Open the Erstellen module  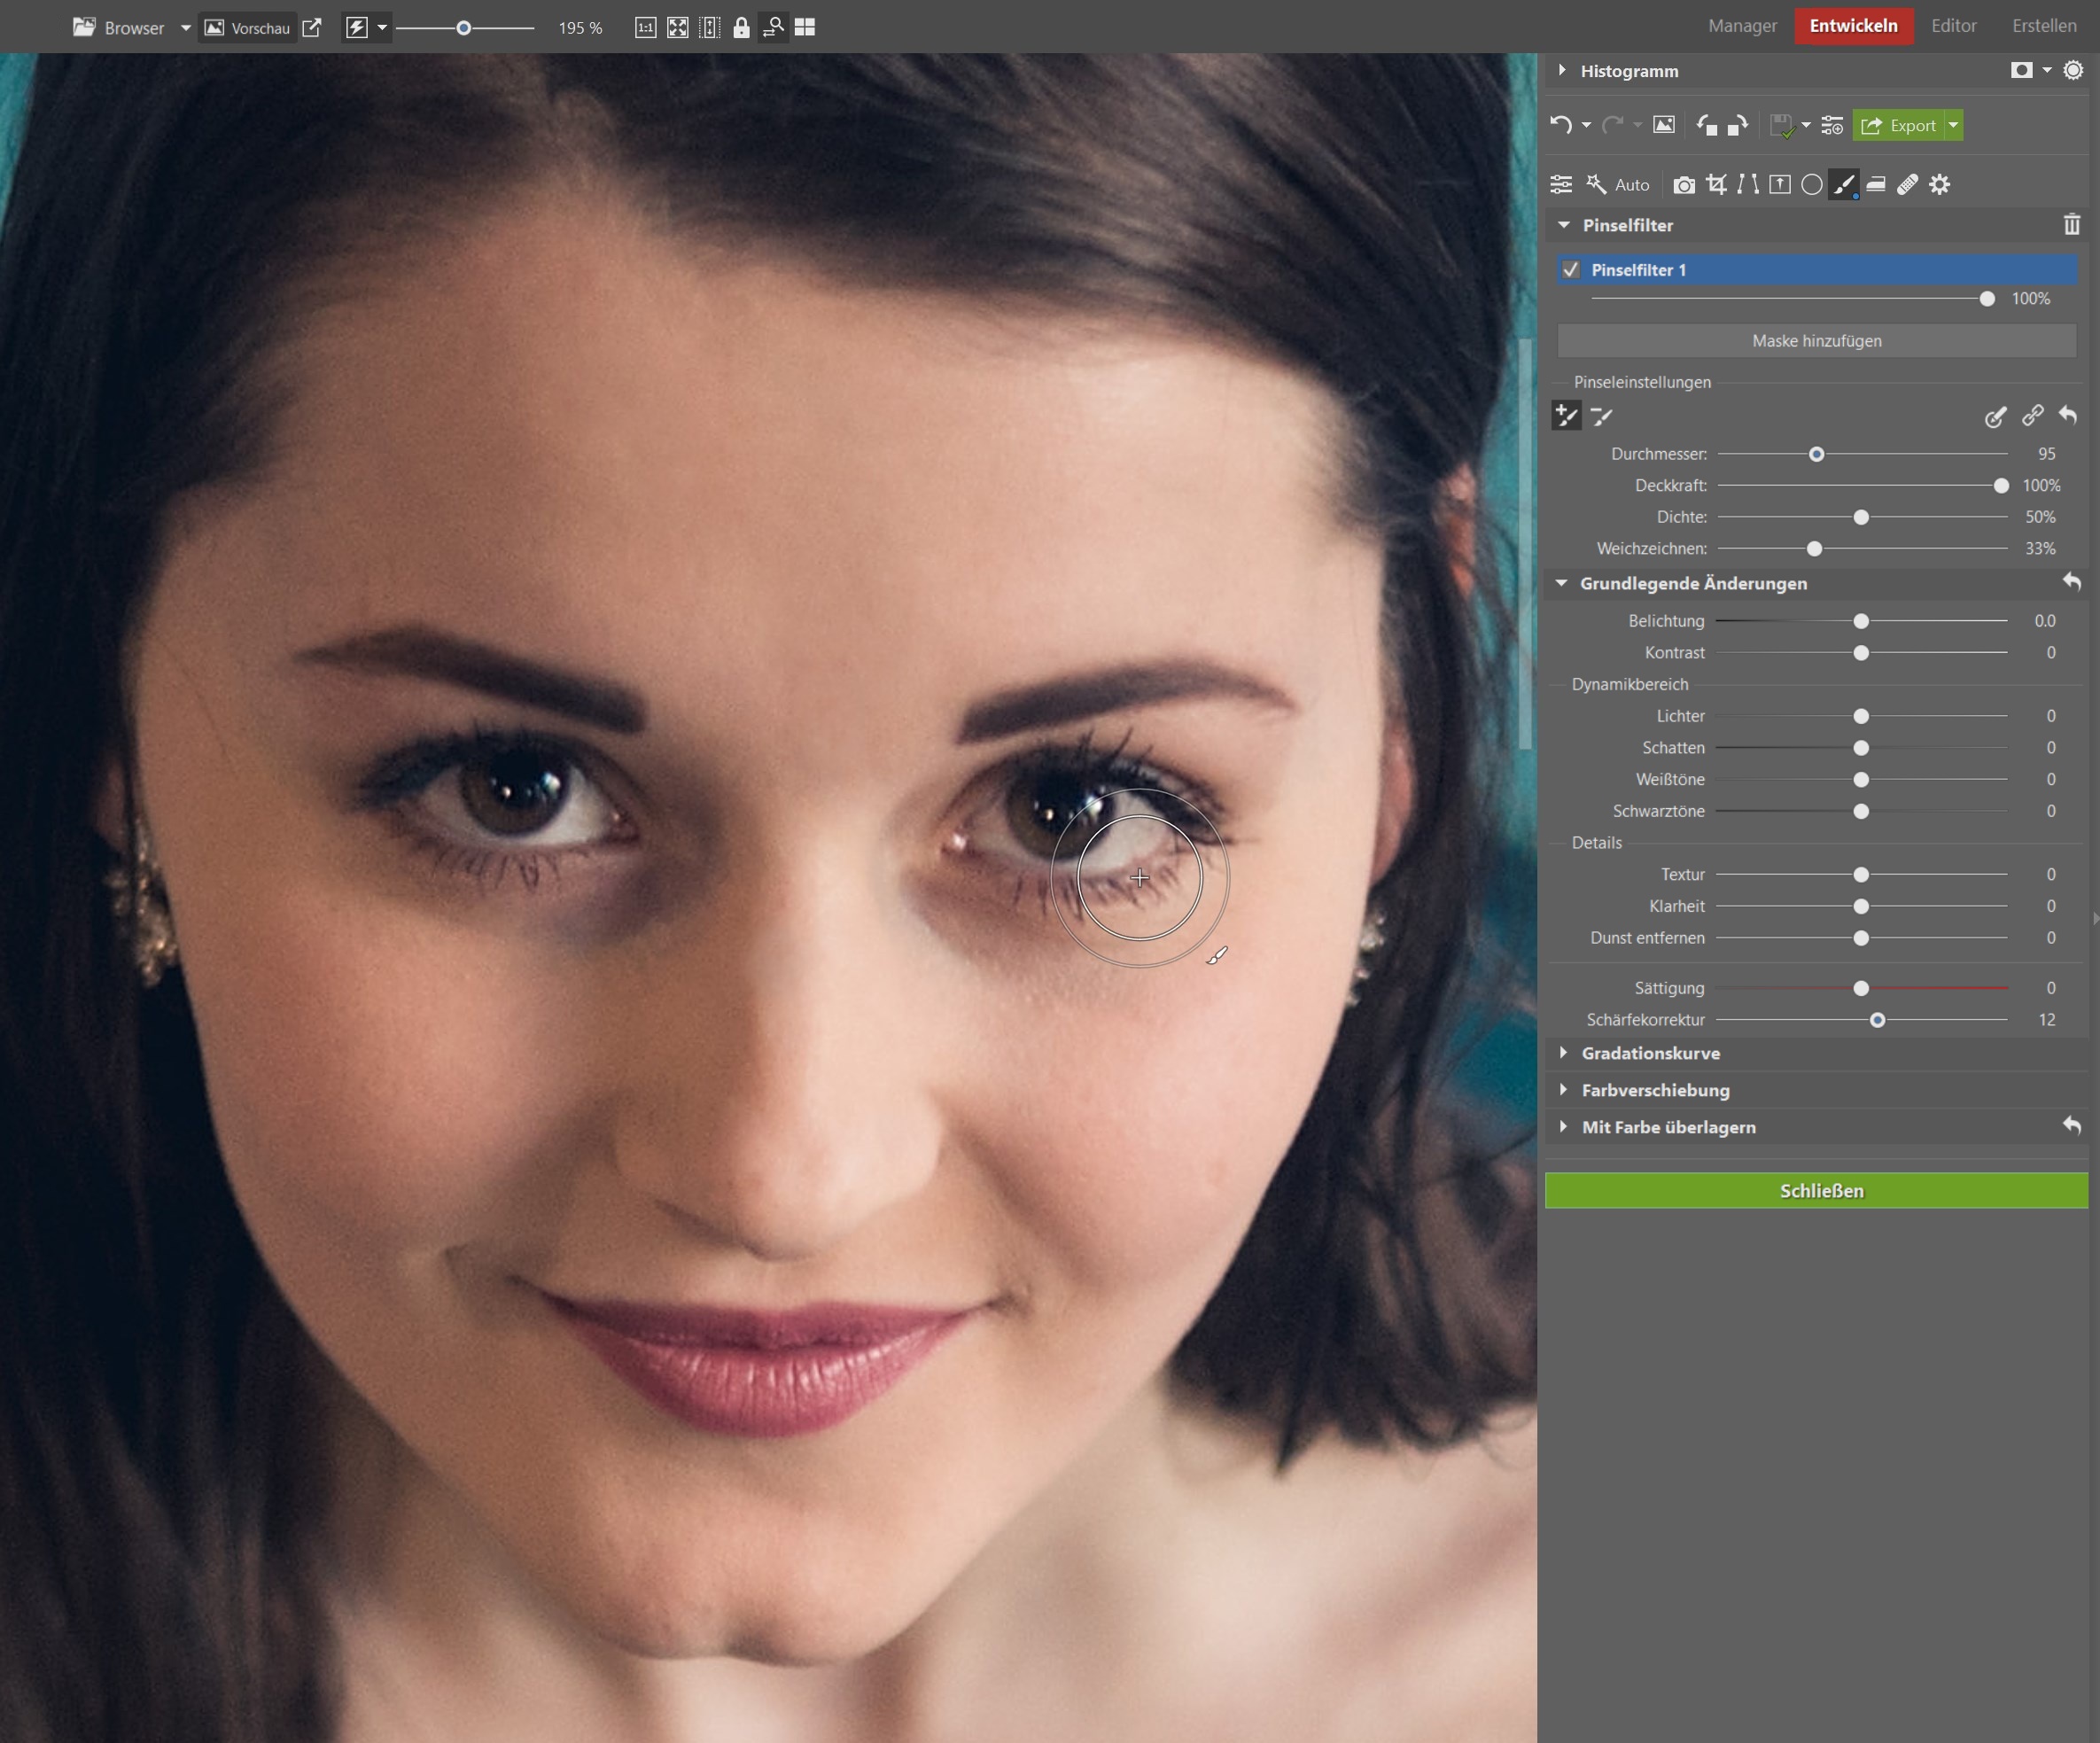[x=2044, y=26]
